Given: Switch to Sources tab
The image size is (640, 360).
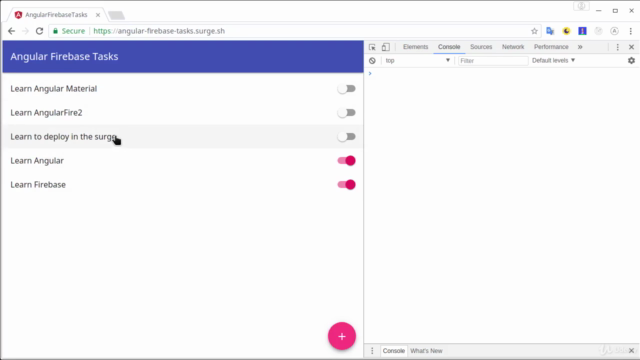Looking at the screenshot, I should click(481, 47).
